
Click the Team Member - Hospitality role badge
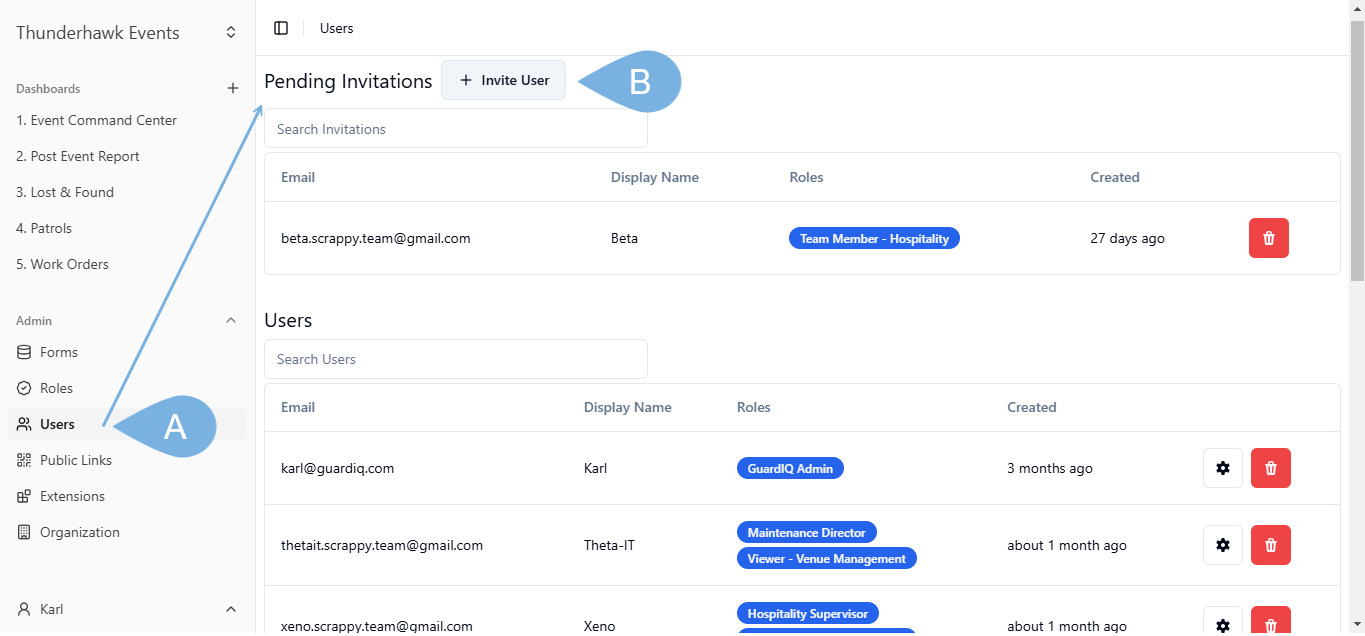pos(874,238)
